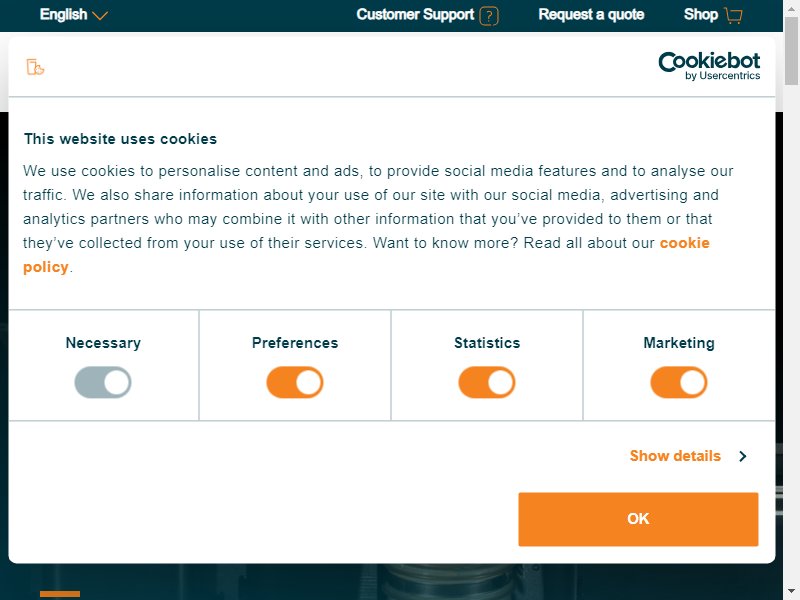The height and width of the screenshot is (600, 800).
Task: Open the Shop cart icon
Action: [x=733, y=15]
